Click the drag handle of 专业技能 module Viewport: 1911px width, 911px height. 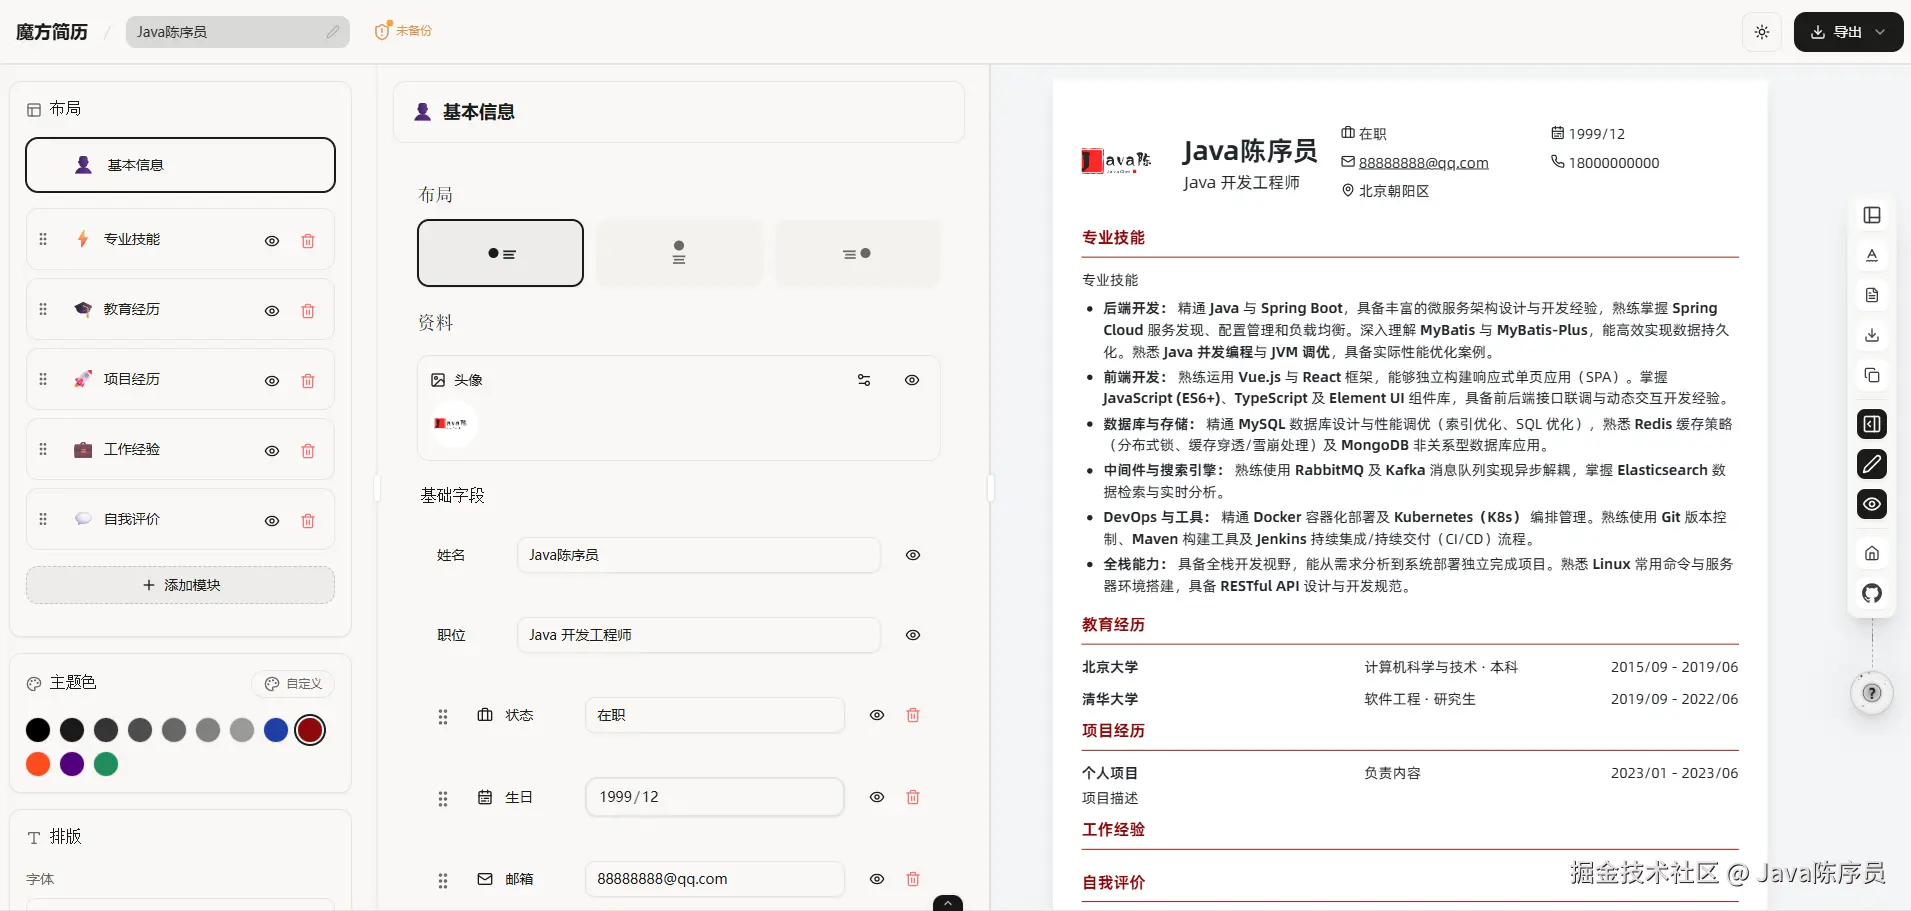43,239
